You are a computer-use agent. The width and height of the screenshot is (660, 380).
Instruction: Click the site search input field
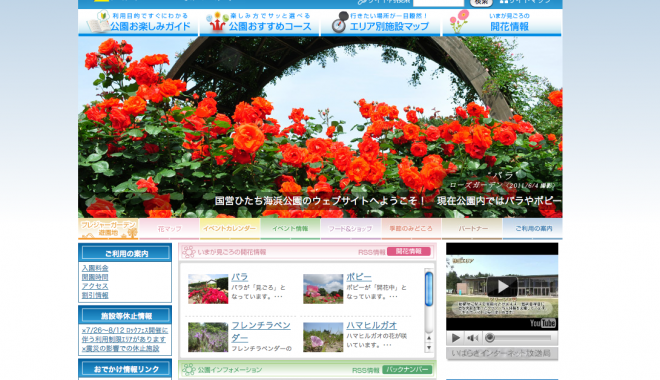click(438, 2)
